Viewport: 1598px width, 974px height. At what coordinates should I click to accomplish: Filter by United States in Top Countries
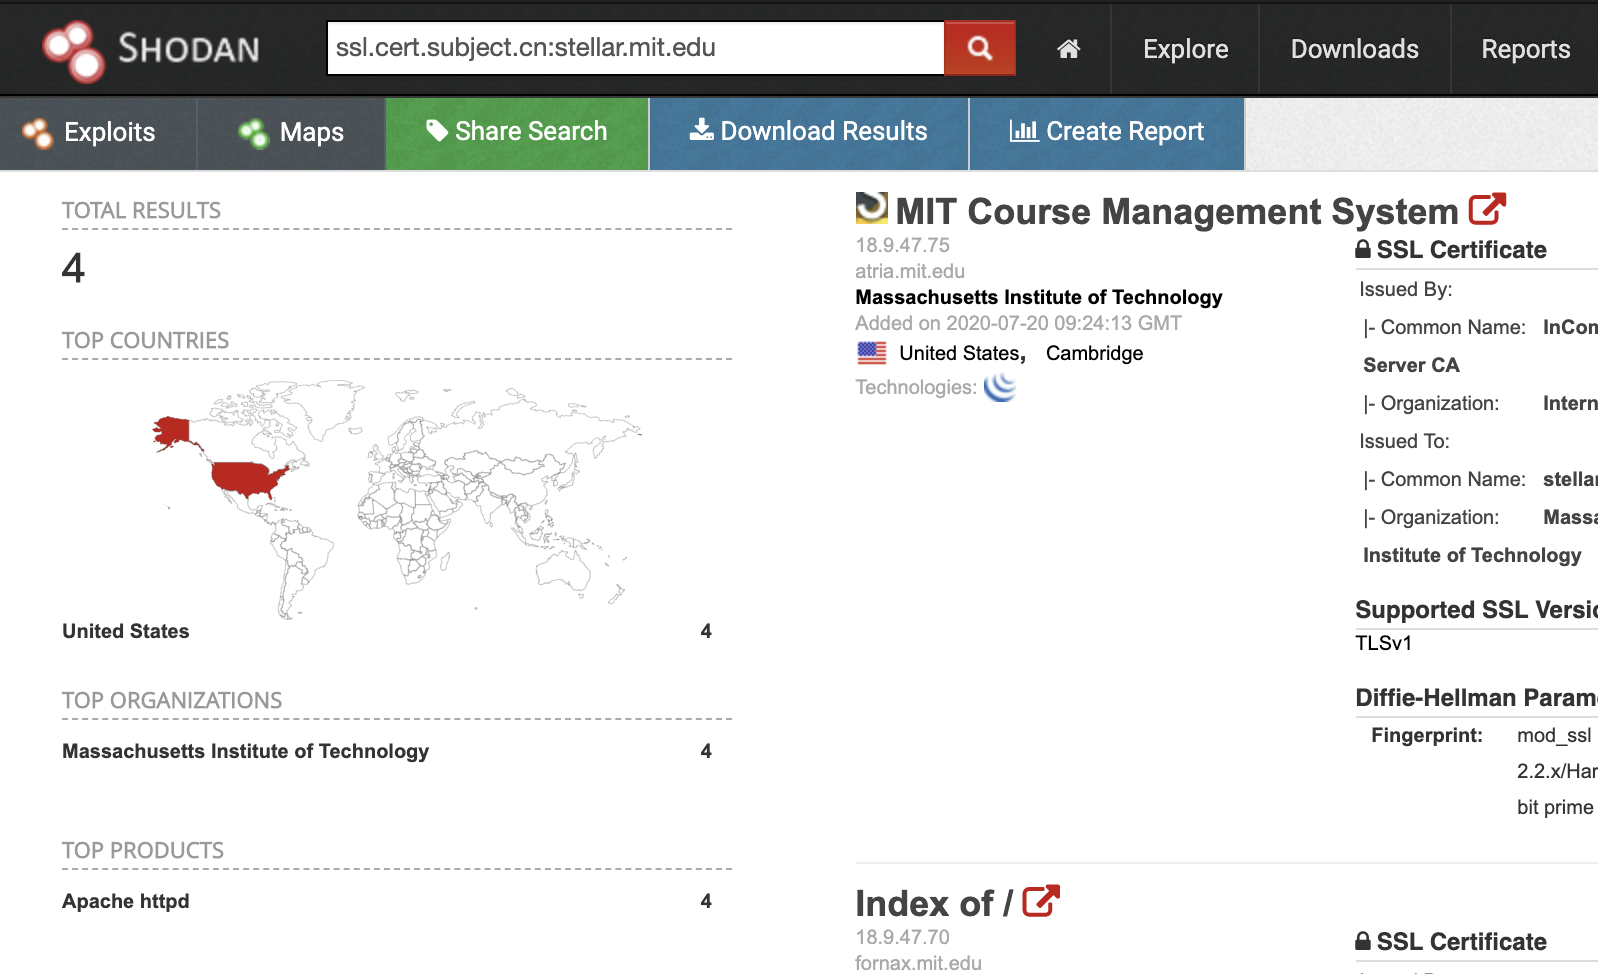point(126,631)
